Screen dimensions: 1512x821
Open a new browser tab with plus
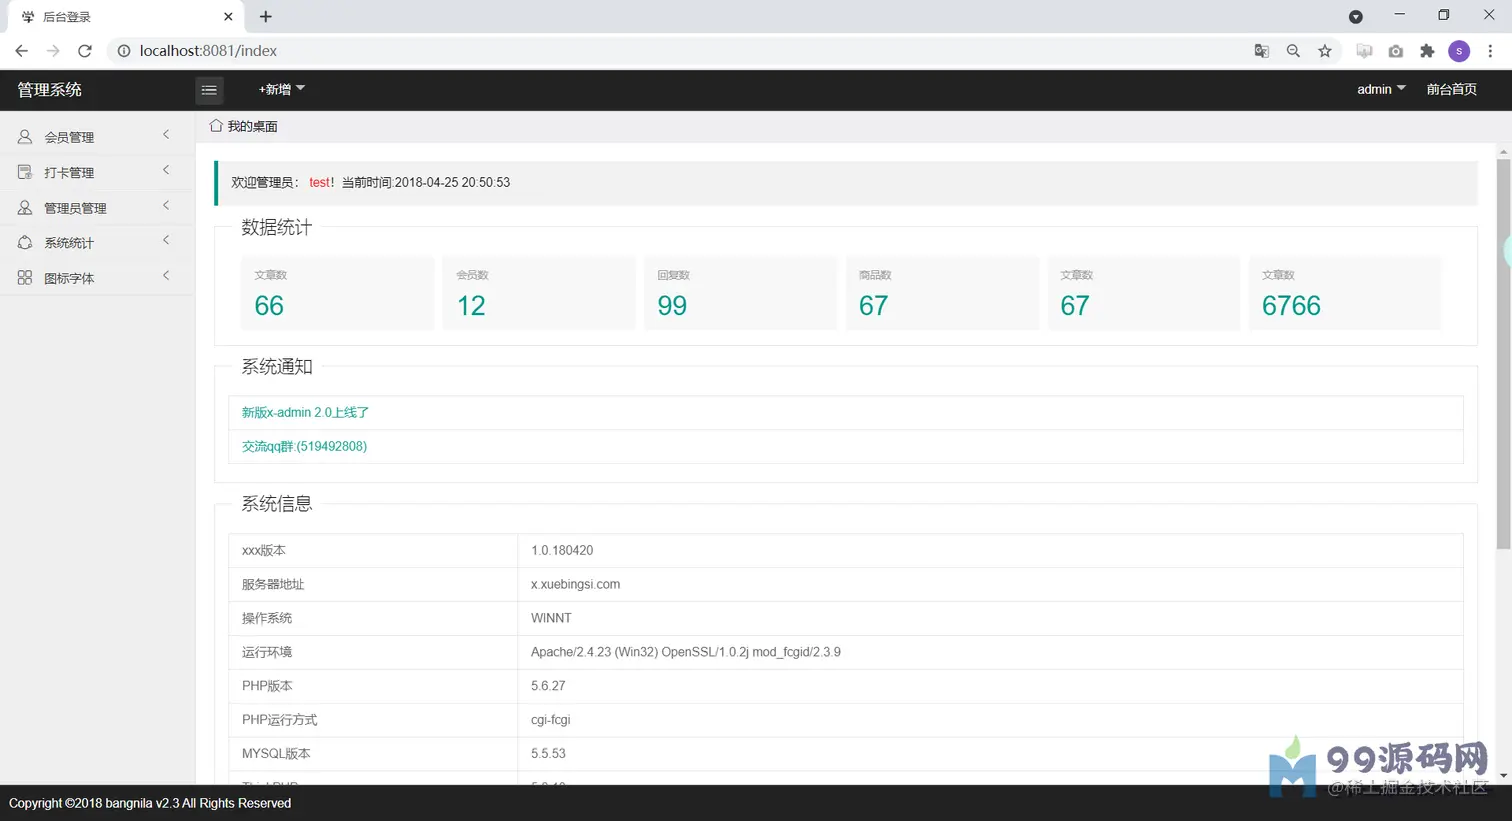click(265, 16)
